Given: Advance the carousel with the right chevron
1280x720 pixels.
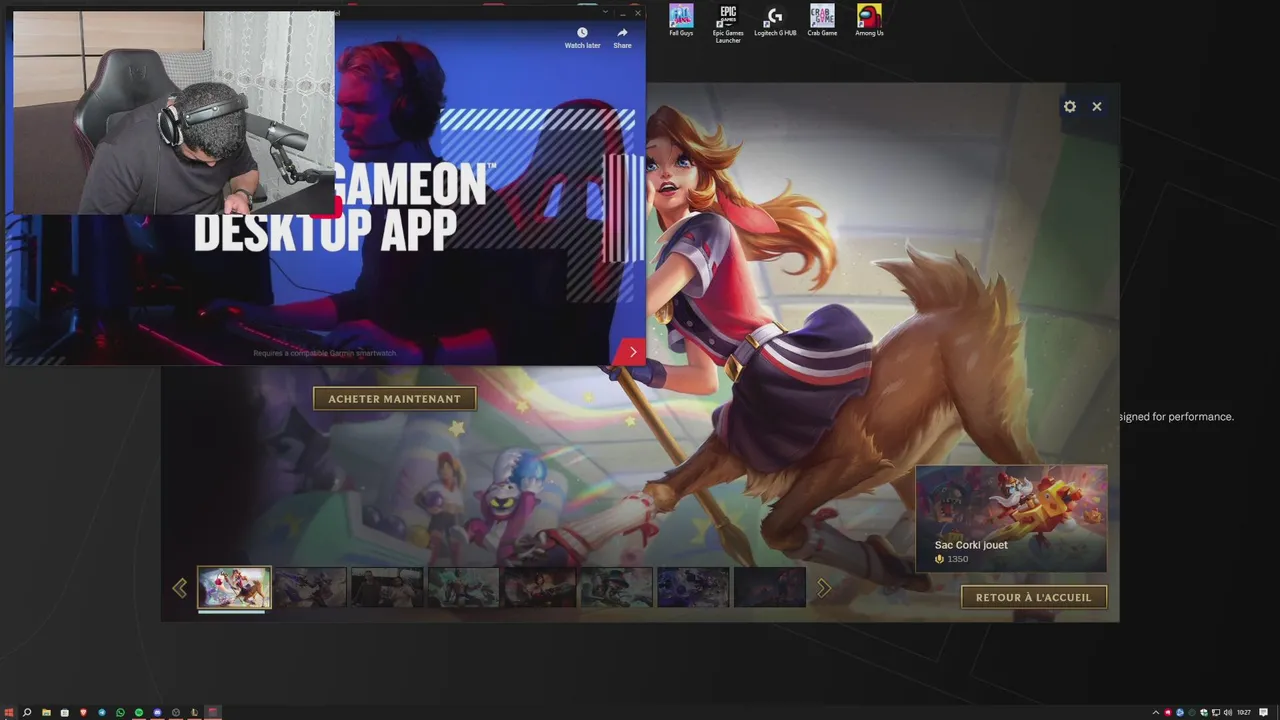Looking at the screenshot, I should point(823,588).
